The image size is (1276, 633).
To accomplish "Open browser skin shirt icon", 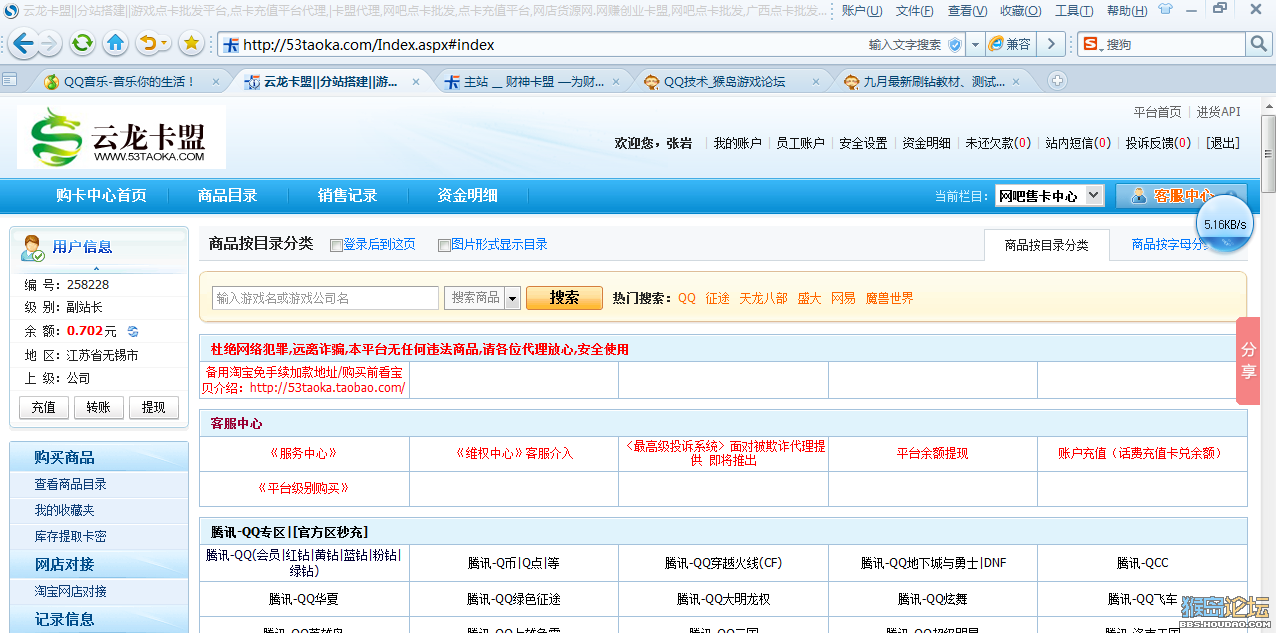I will 1165,10.
